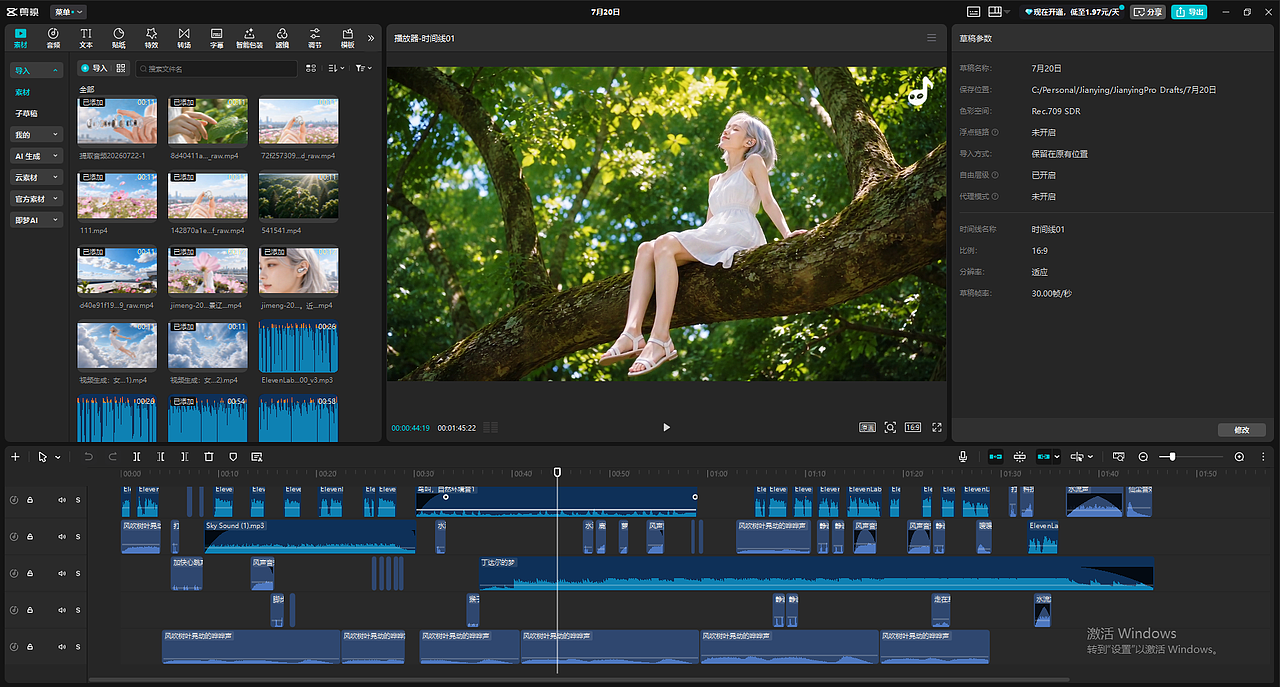
Task: Mute the second audio track
Action: [x=62, y=537]
